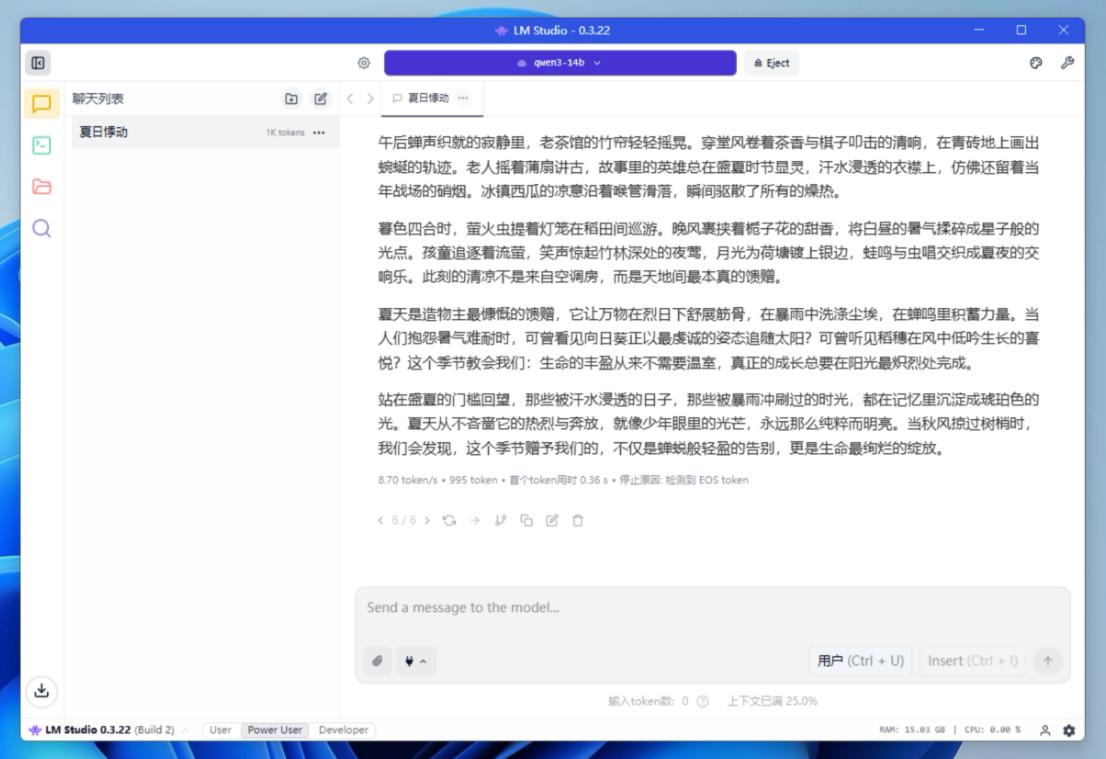This screenshot has height=759, width=1106.
Task: Delete the message using trash icon
Action: click(579, 520)
